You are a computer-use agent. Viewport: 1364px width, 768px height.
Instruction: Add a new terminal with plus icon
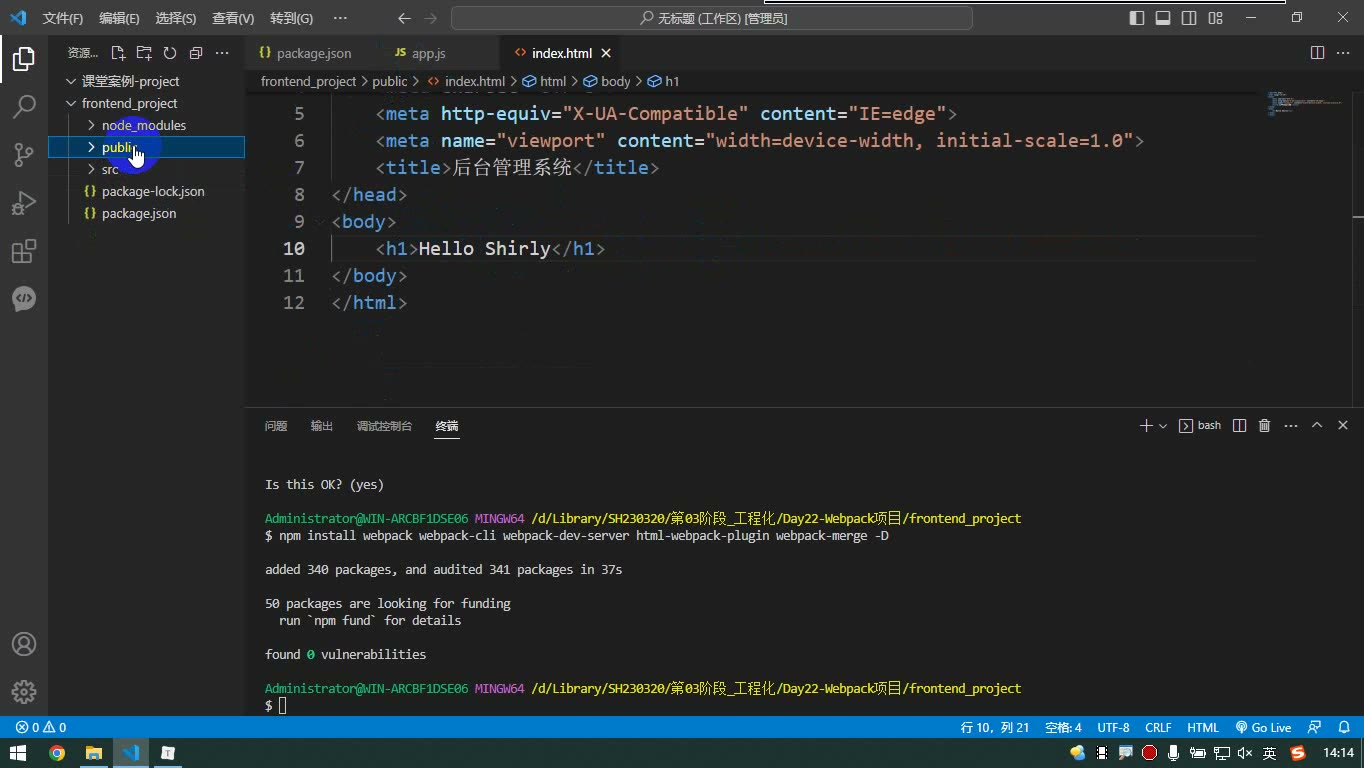(x=1146, y=426)
